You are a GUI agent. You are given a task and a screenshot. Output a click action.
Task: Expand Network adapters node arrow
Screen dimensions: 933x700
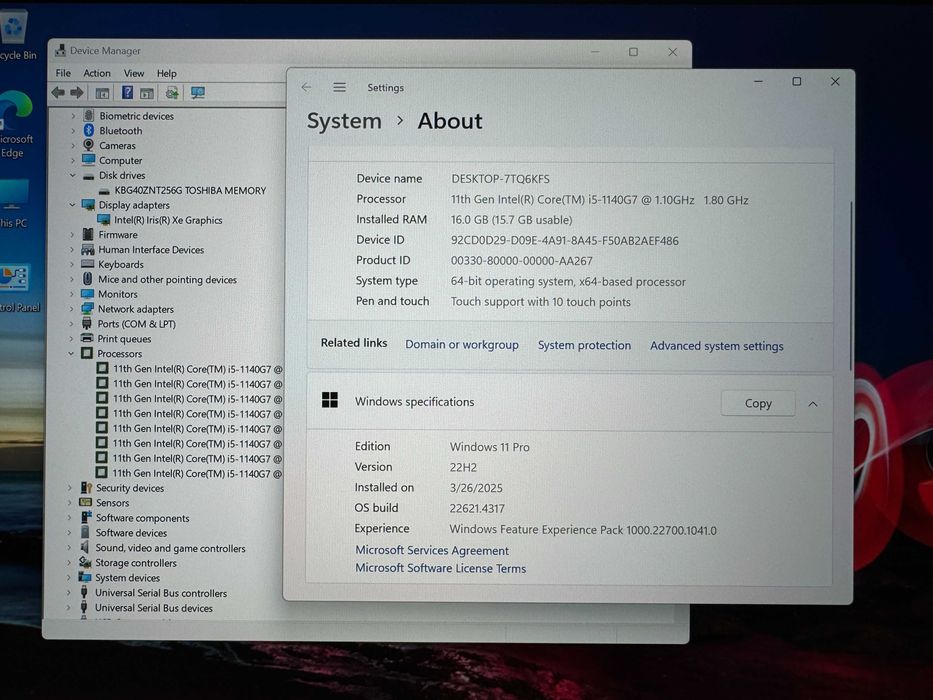71,309
